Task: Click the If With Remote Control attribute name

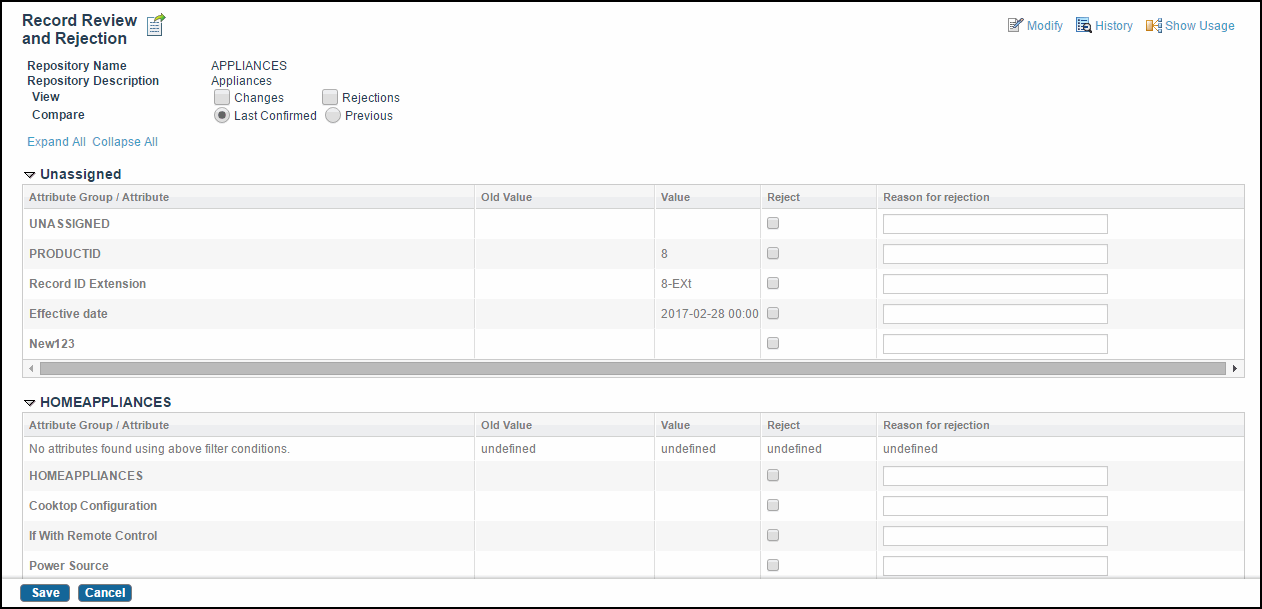Action: (93, 536)
